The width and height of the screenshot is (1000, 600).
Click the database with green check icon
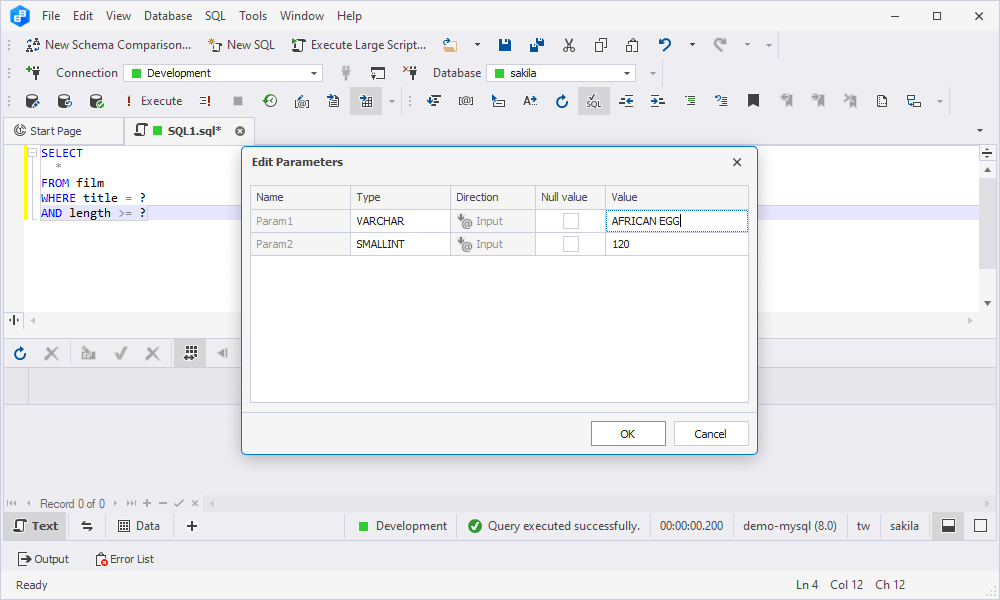(96, 101)
